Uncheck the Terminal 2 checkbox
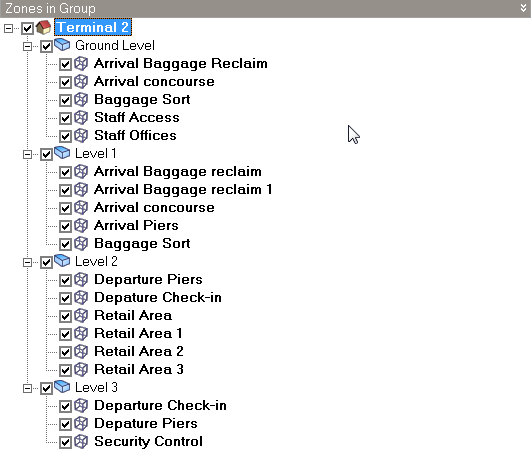The height and width of the screenshot is (454, 531). 27,28
